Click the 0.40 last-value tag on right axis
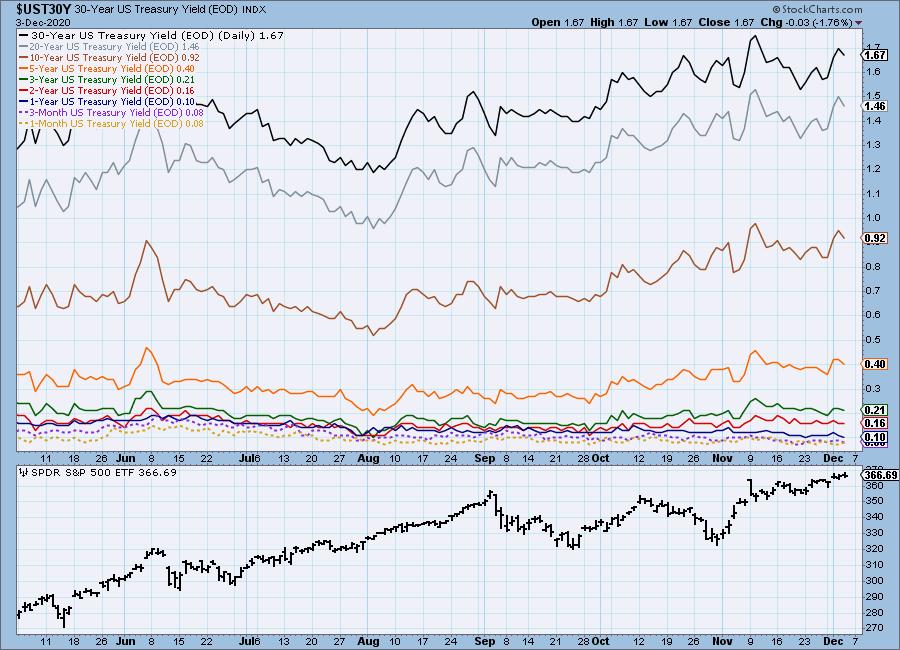Screen dimensions: 900x650 [875, 364]
